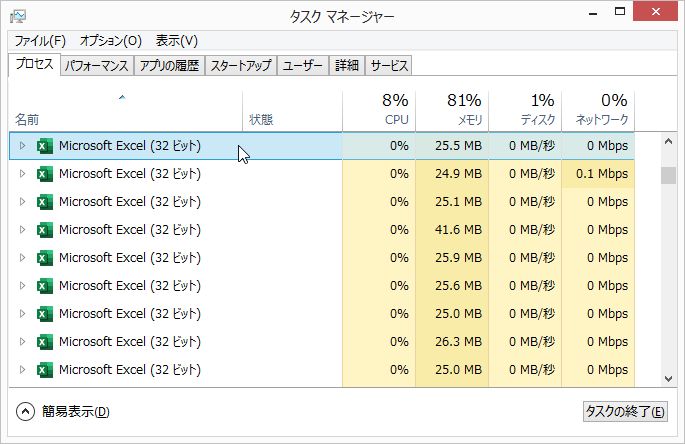Open the ファイル(F) menu

(40, 41)
